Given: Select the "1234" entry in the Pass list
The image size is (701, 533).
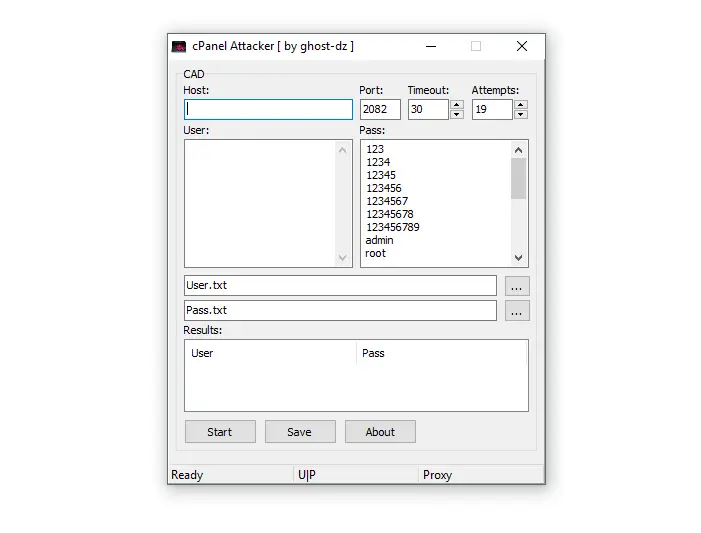Looking at the screenshot, I should 378,162.
